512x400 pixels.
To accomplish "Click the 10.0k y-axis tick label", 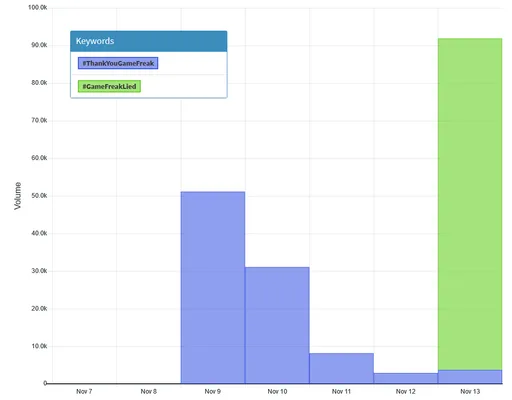I will coord(39,346).
